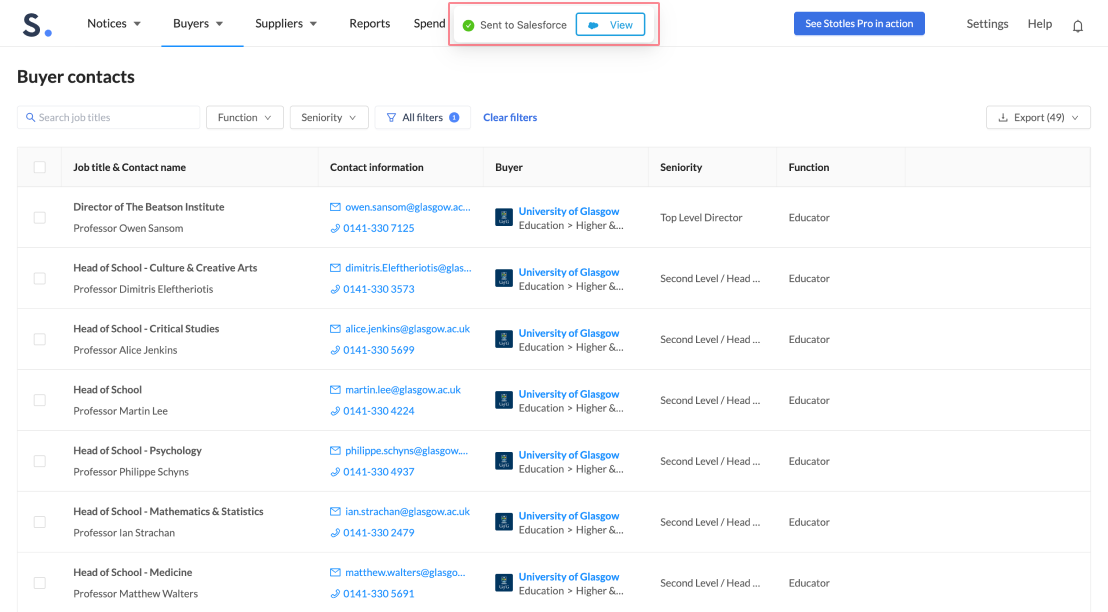Click Director of The Beatson Institute title
1108x612 pixels.
tap(148, 207)
